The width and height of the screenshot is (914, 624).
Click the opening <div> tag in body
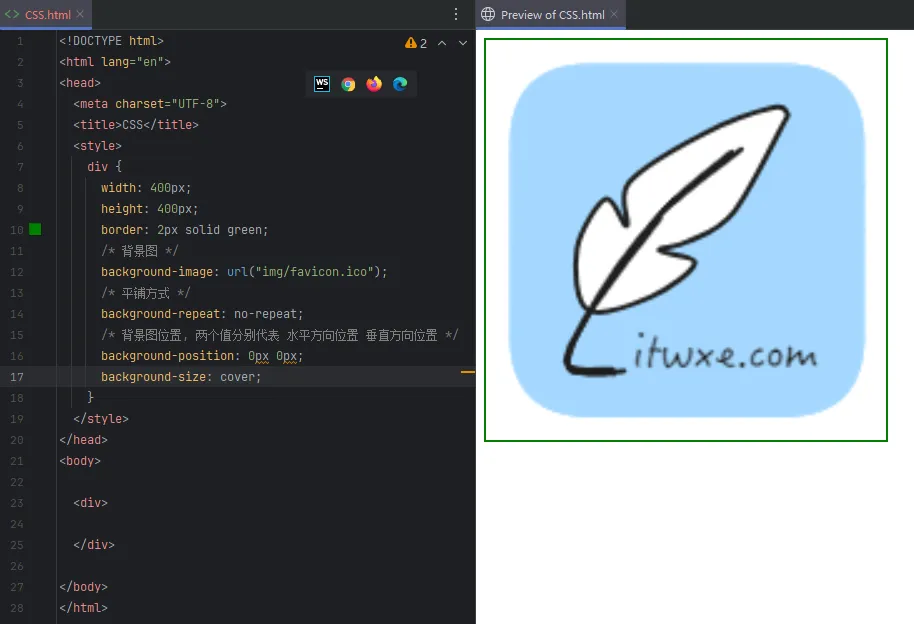coord(90,503)
